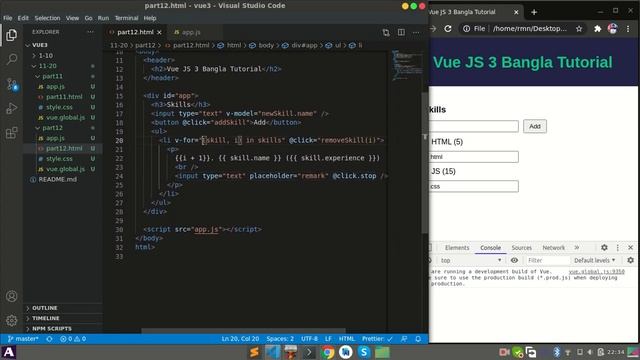Click feedback icon in status bar

click(x=404, y=339)
